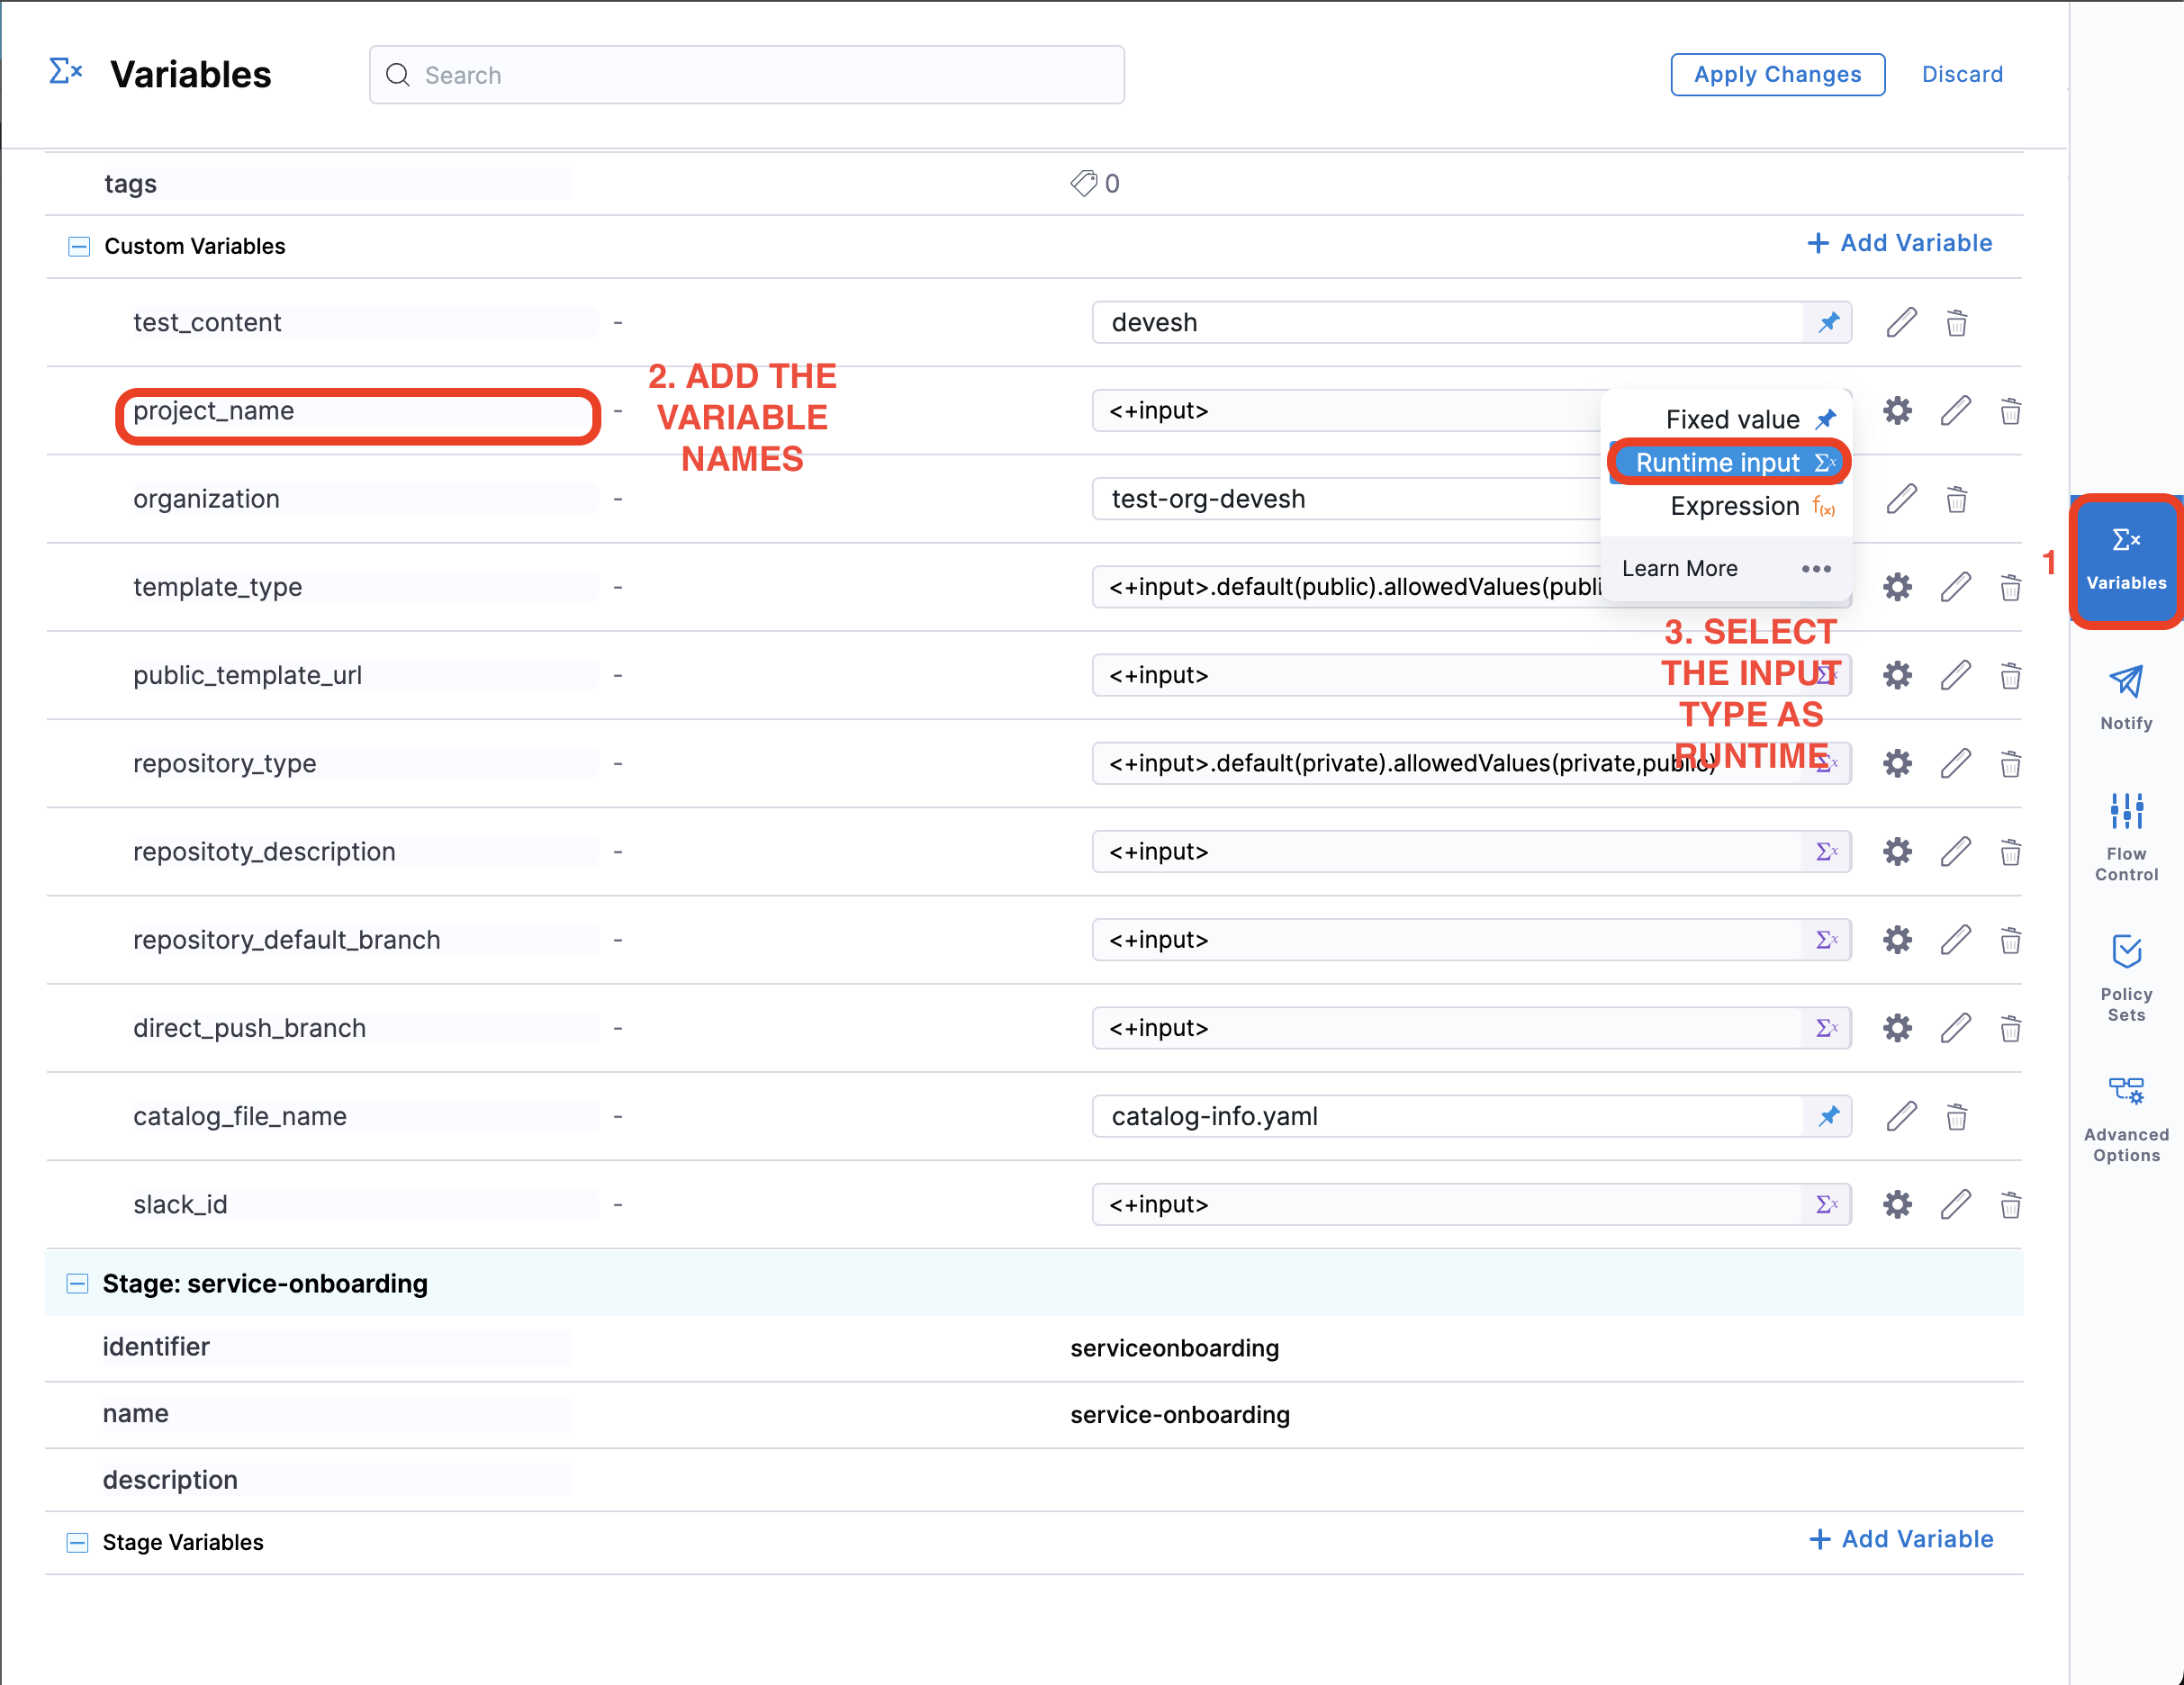
Task: Delete the test_content variable
Action: coord(1956,323)
